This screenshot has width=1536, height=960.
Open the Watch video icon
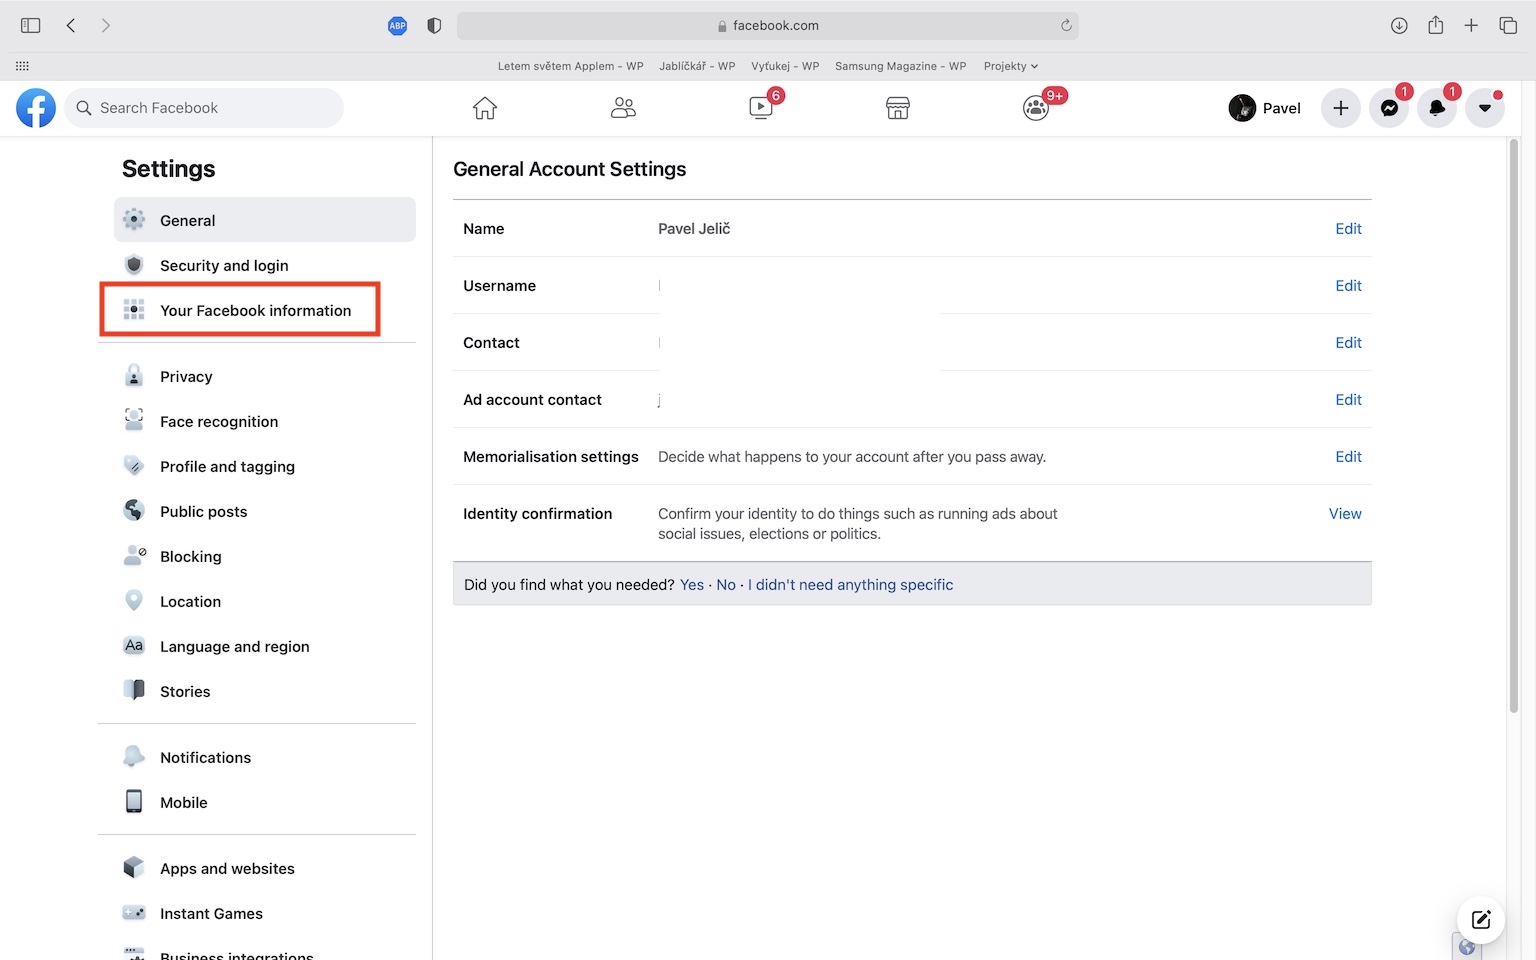pos(761,108)
